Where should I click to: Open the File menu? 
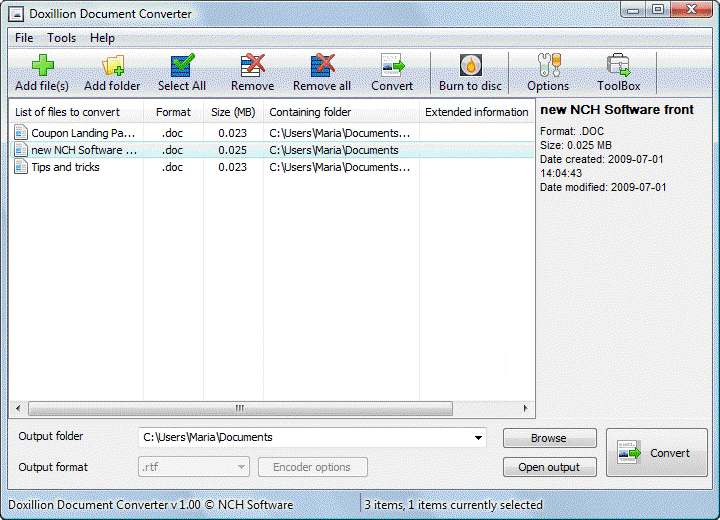click(x=24, y=38)
